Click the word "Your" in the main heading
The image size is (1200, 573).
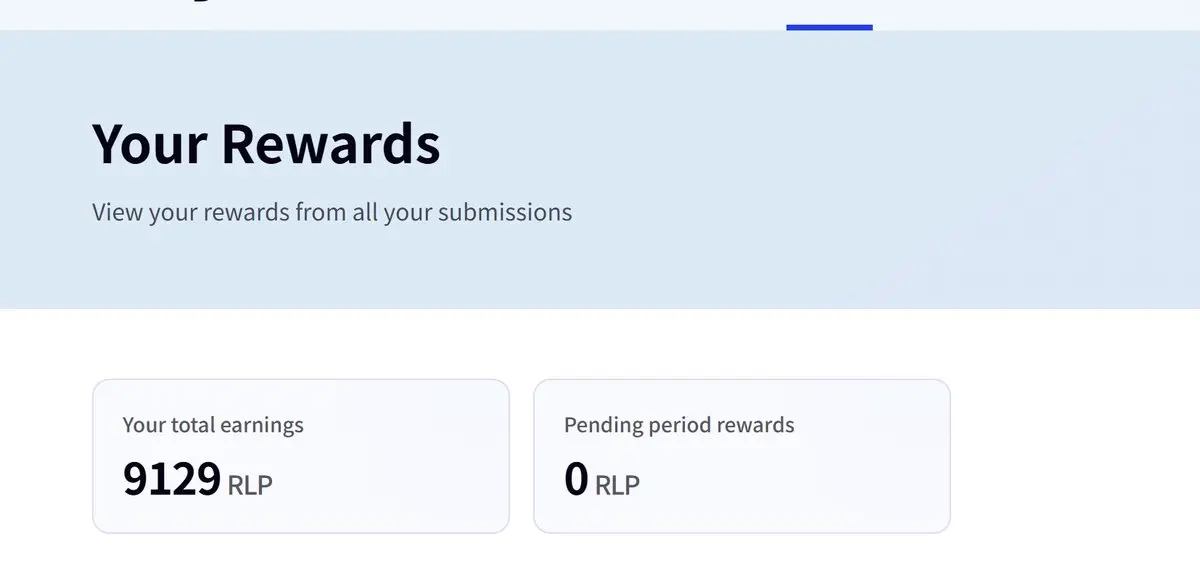click(x=149, y=144)
